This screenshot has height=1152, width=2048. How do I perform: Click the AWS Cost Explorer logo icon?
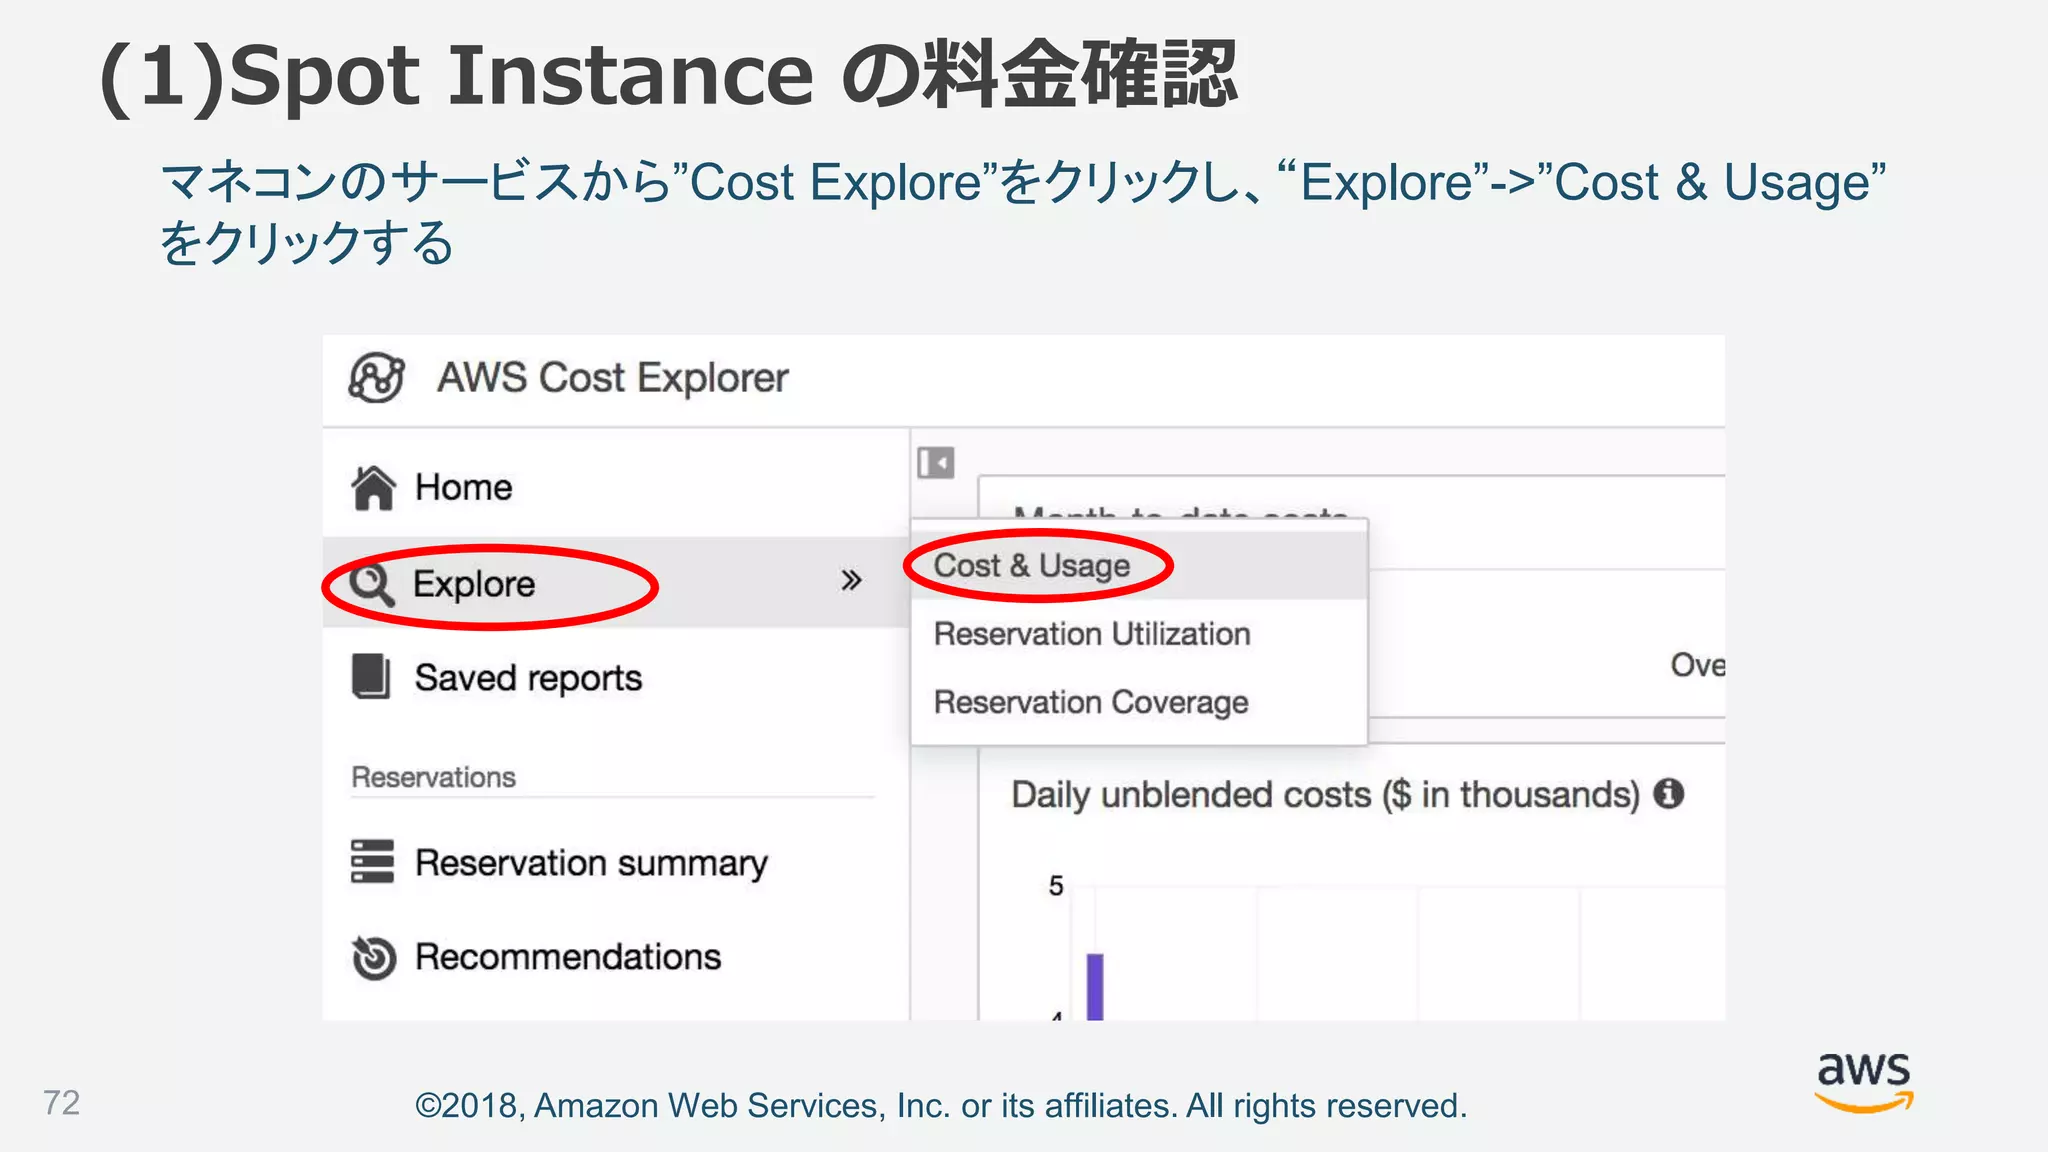tap(377, 378)
